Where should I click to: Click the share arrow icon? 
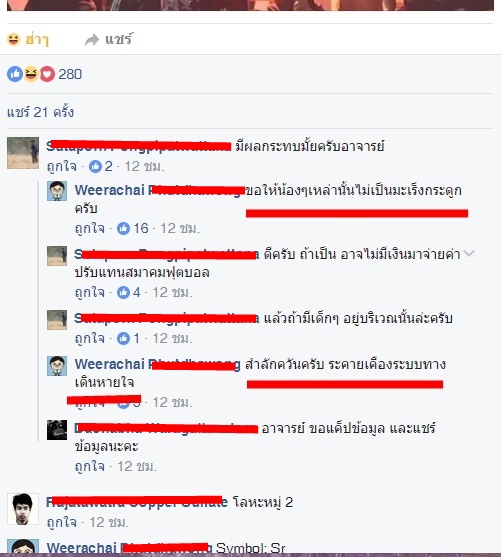92,40
